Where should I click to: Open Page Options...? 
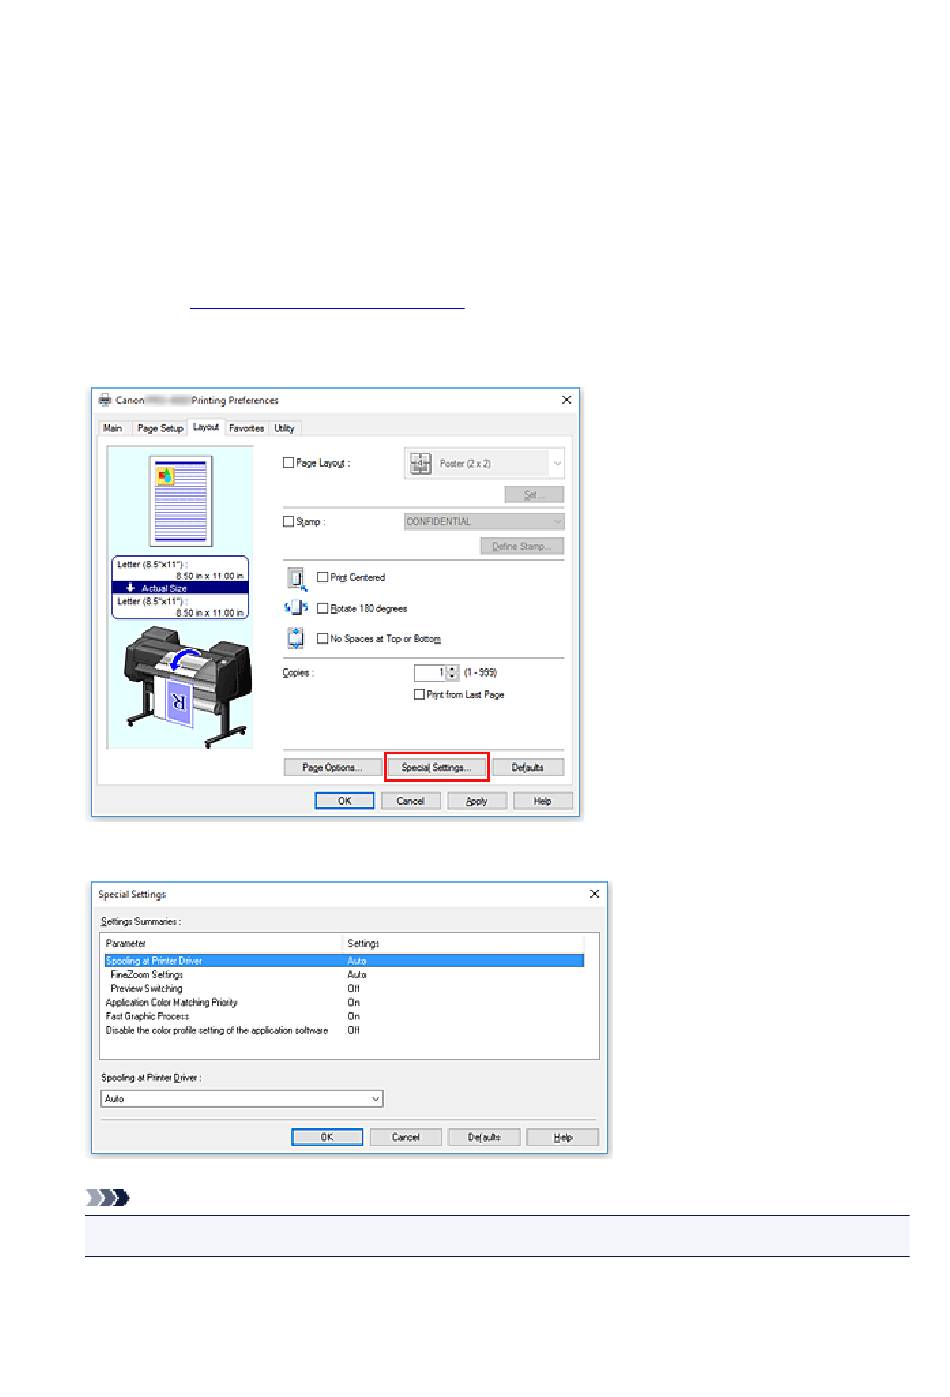(x=331, y=767)
